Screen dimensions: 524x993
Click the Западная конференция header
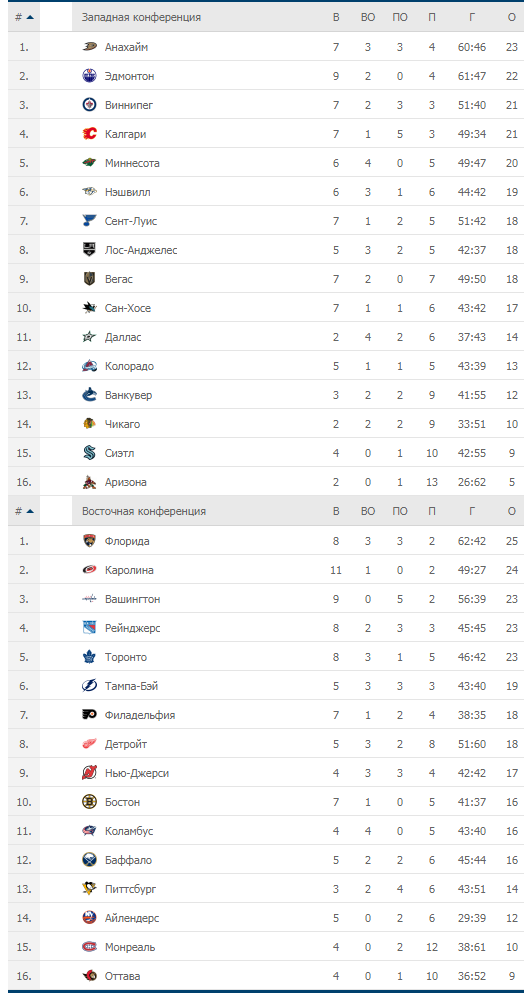coord(141,18)
